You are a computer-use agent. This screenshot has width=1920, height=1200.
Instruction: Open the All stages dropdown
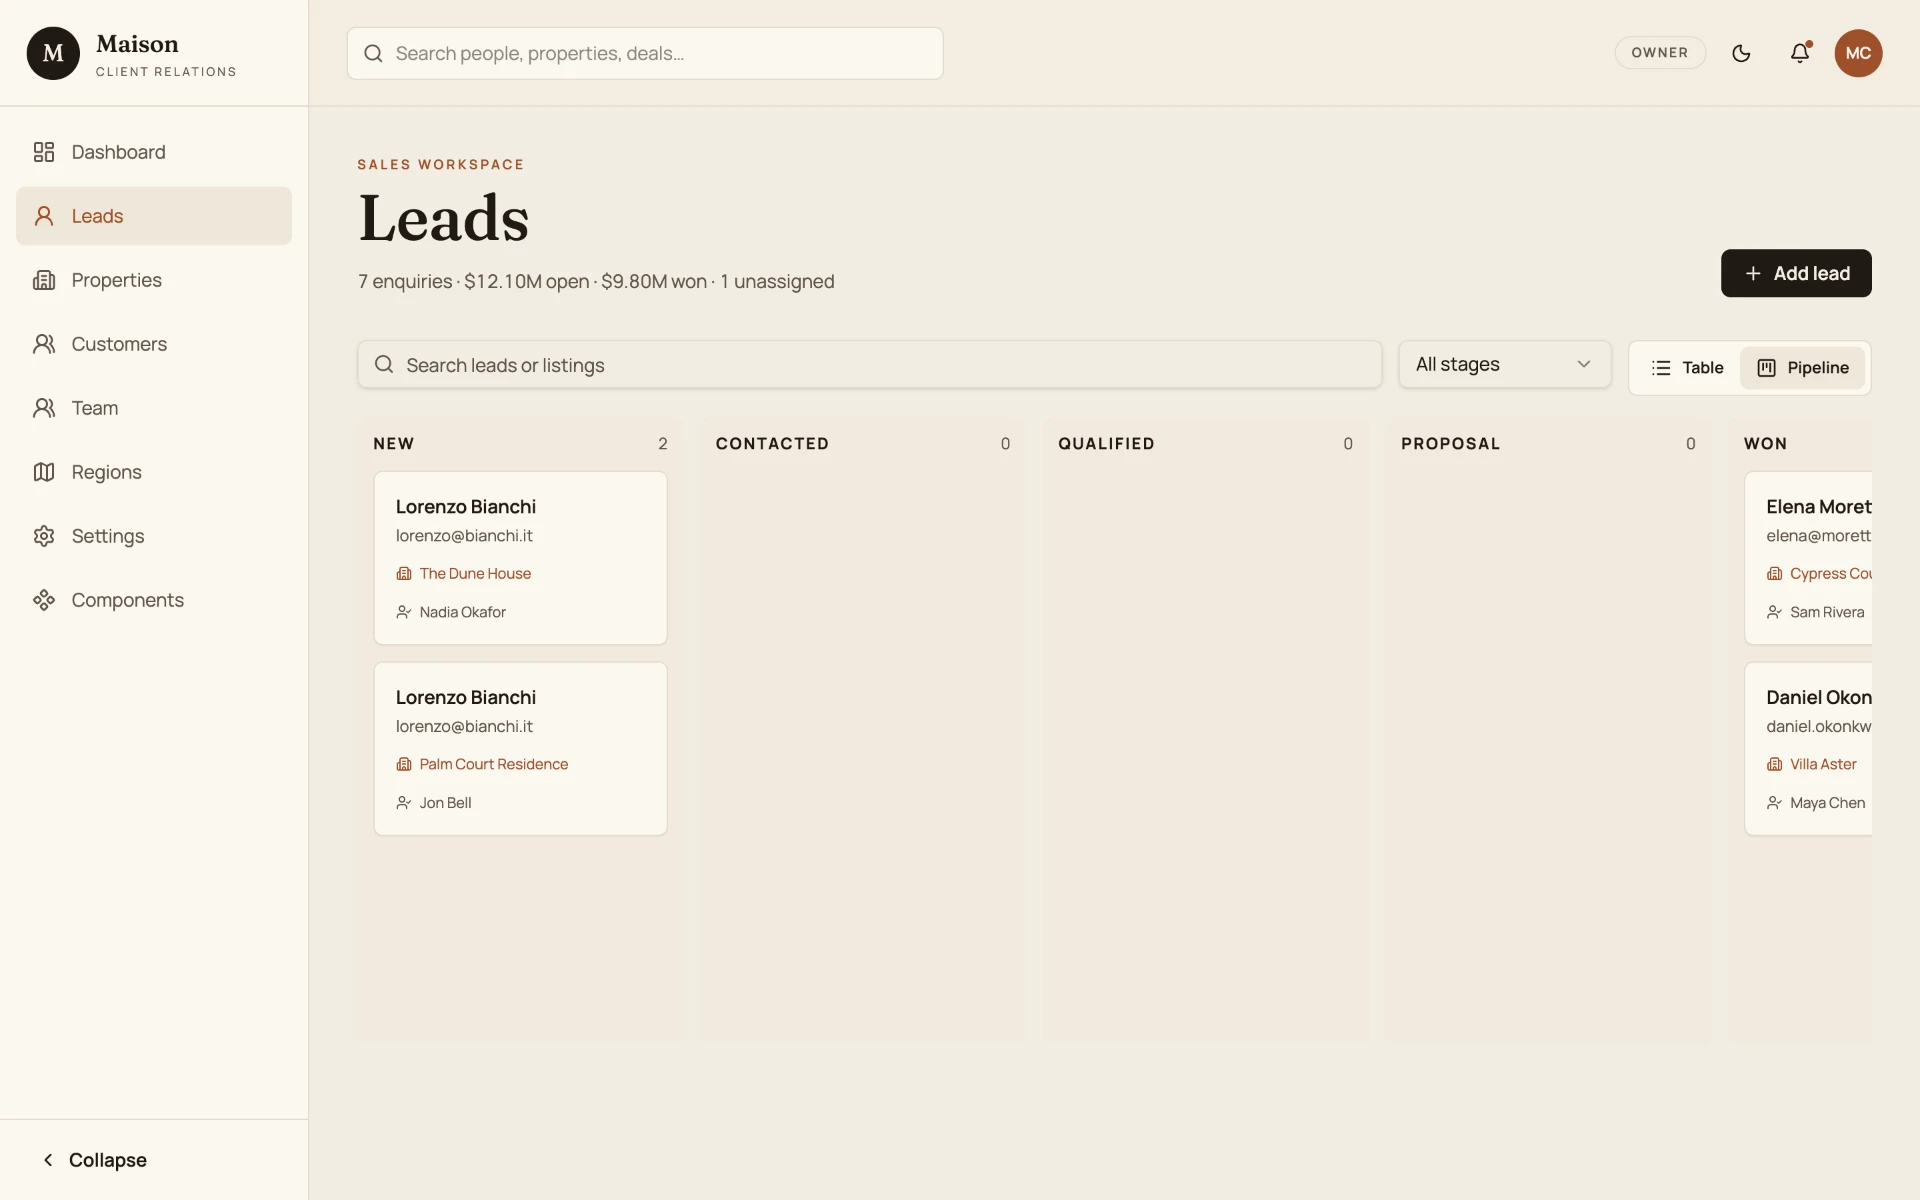(1504, 364)
